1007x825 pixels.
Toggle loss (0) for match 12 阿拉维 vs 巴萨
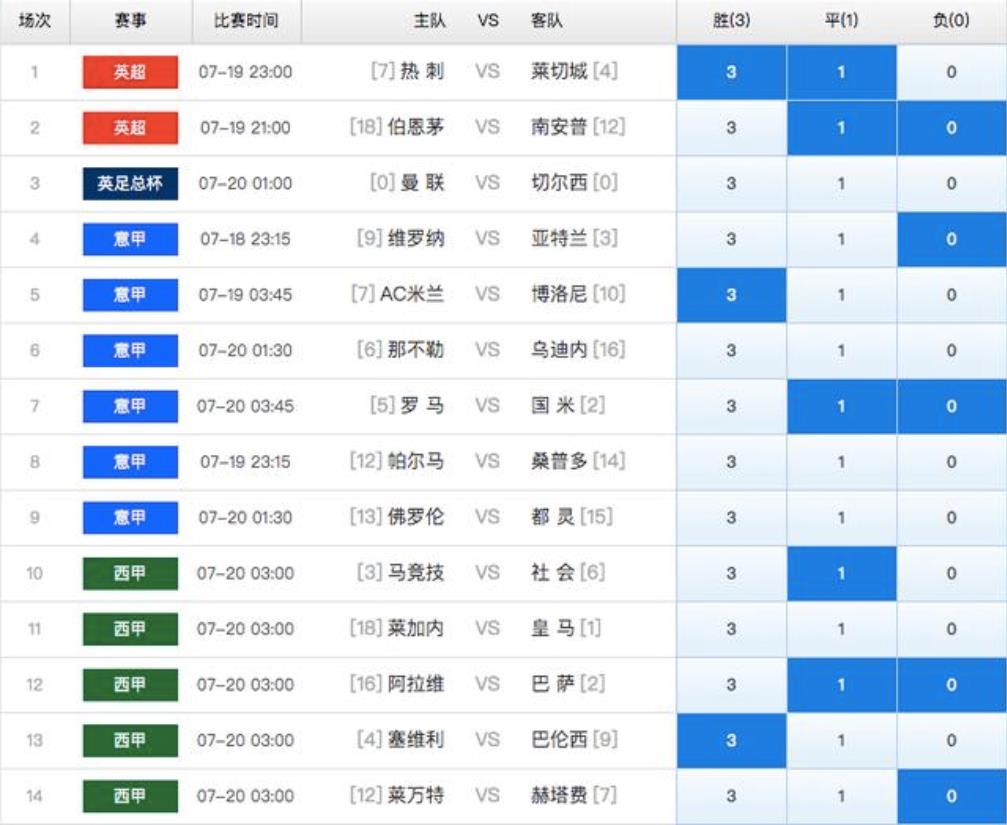click(x=952, y=685)
